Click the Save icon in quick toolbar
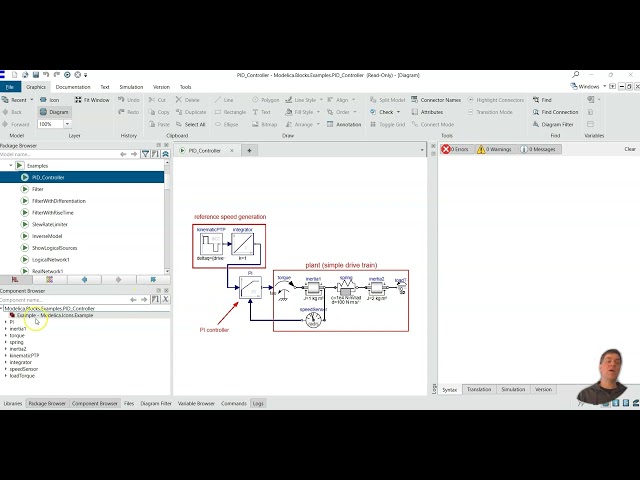Image resolution: width=640 pixels, height=480 pixels. 36,75
